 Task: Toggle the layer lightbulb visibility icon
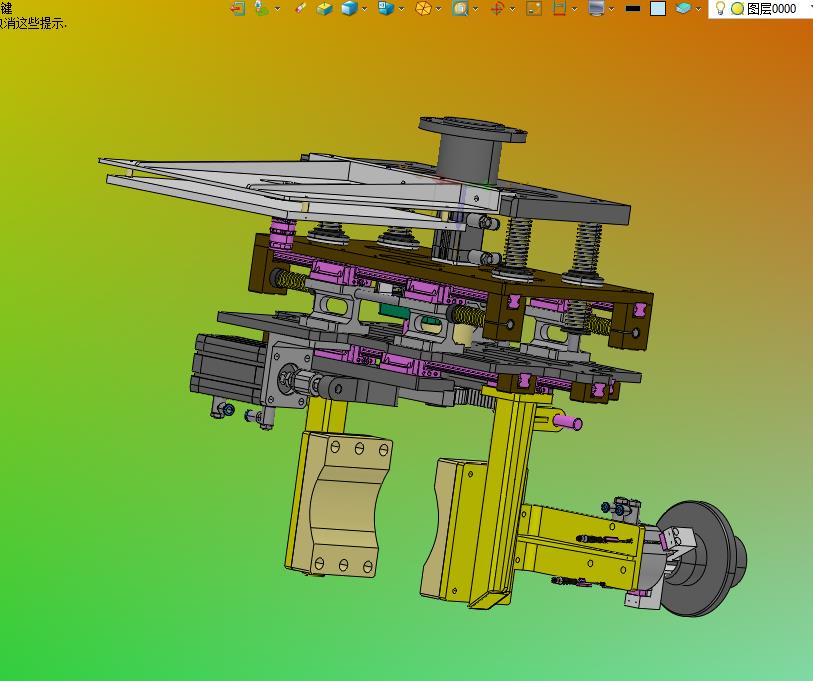click(x=720, y=8)
